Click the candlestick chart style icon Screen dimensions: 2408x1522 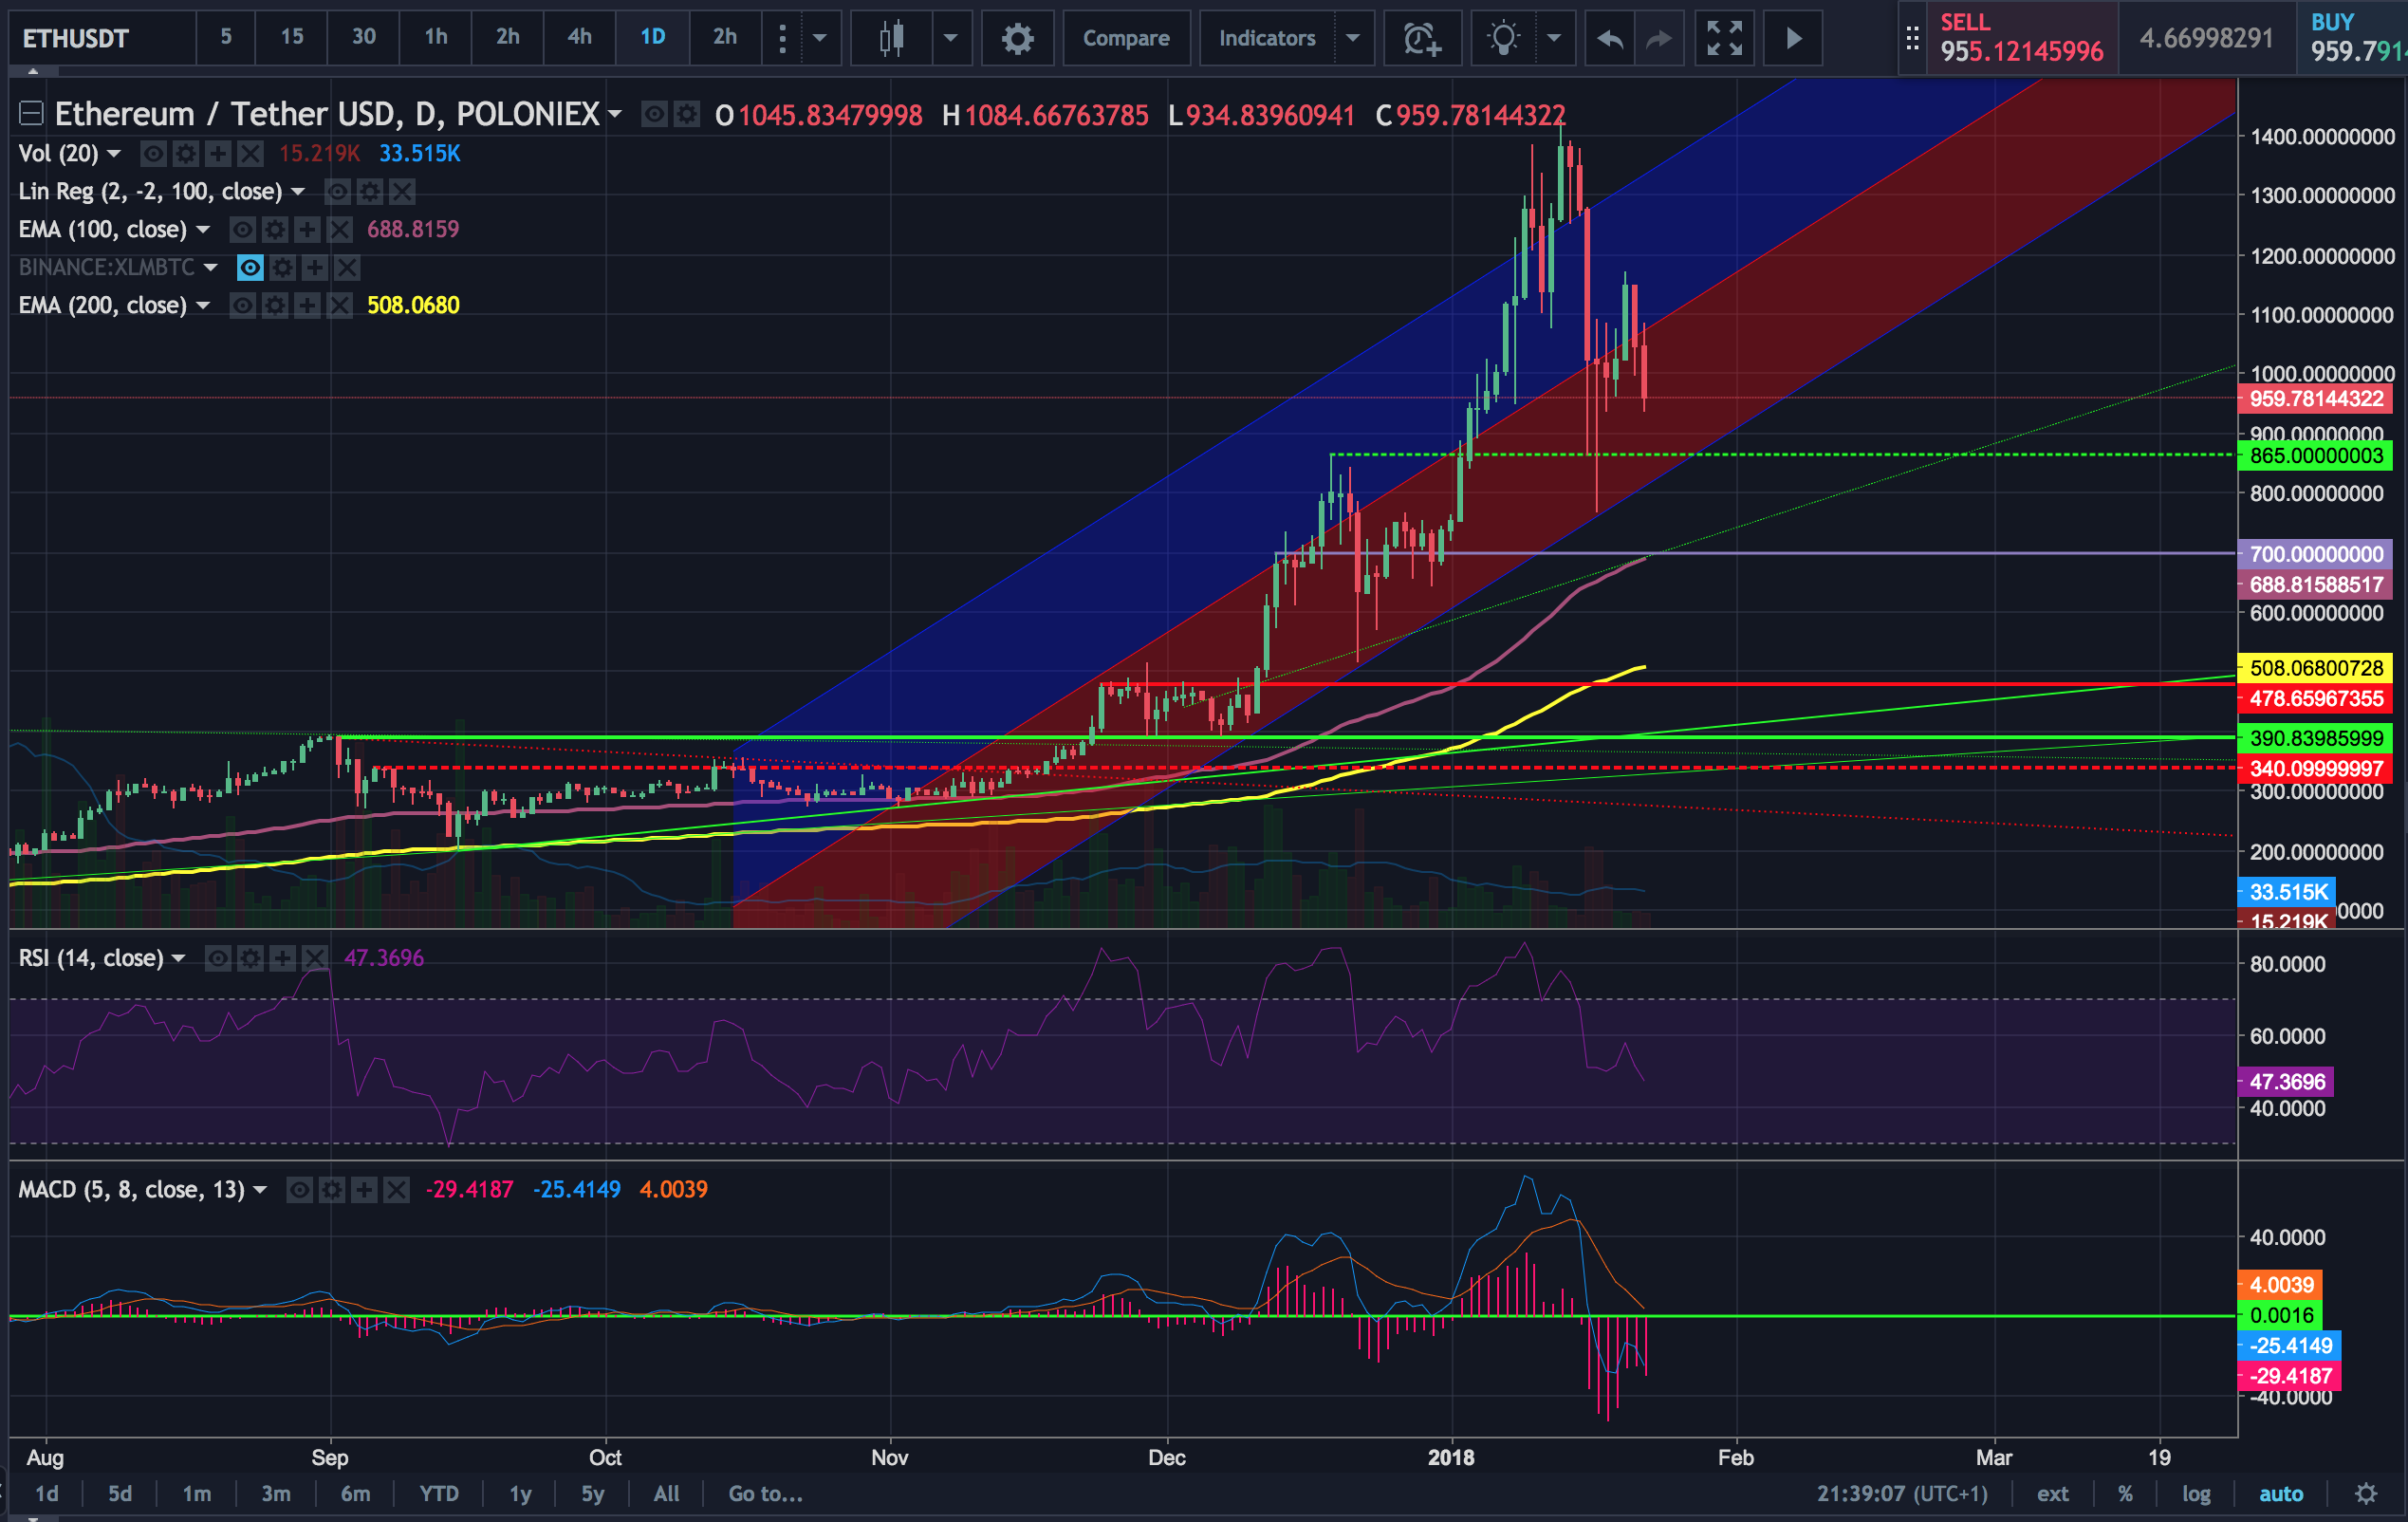[891, 39]
